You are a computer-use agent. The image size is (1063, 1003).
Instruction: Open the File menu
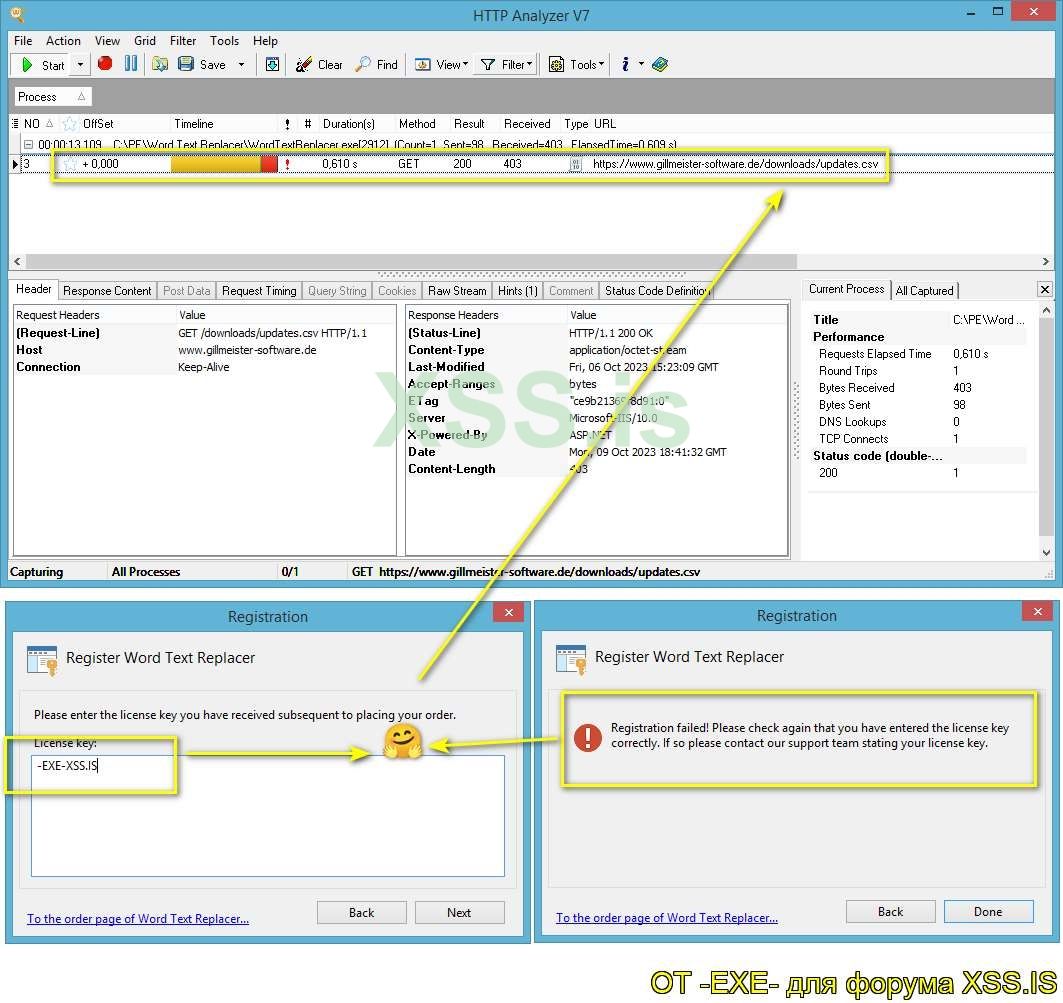point(23,41)
